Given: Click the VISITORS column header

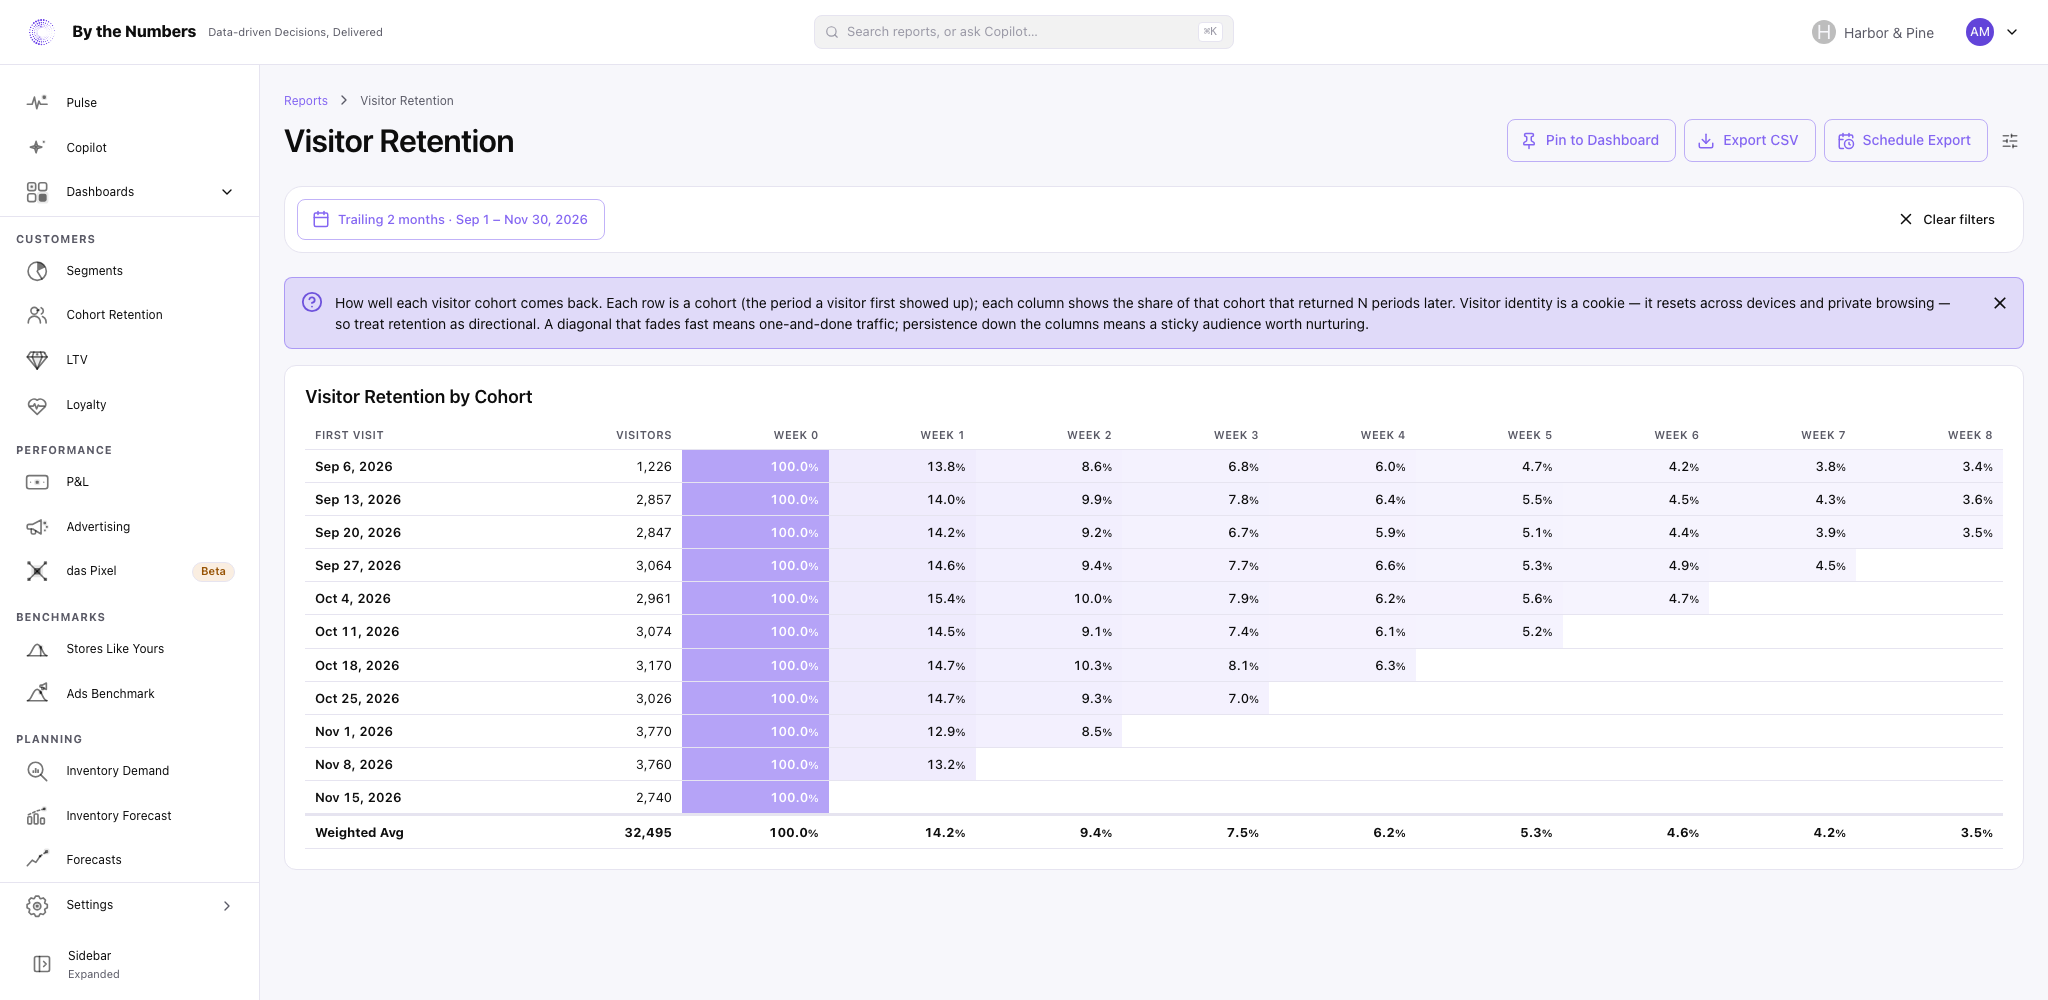Looking at the screenshot, I should (644, 435).
